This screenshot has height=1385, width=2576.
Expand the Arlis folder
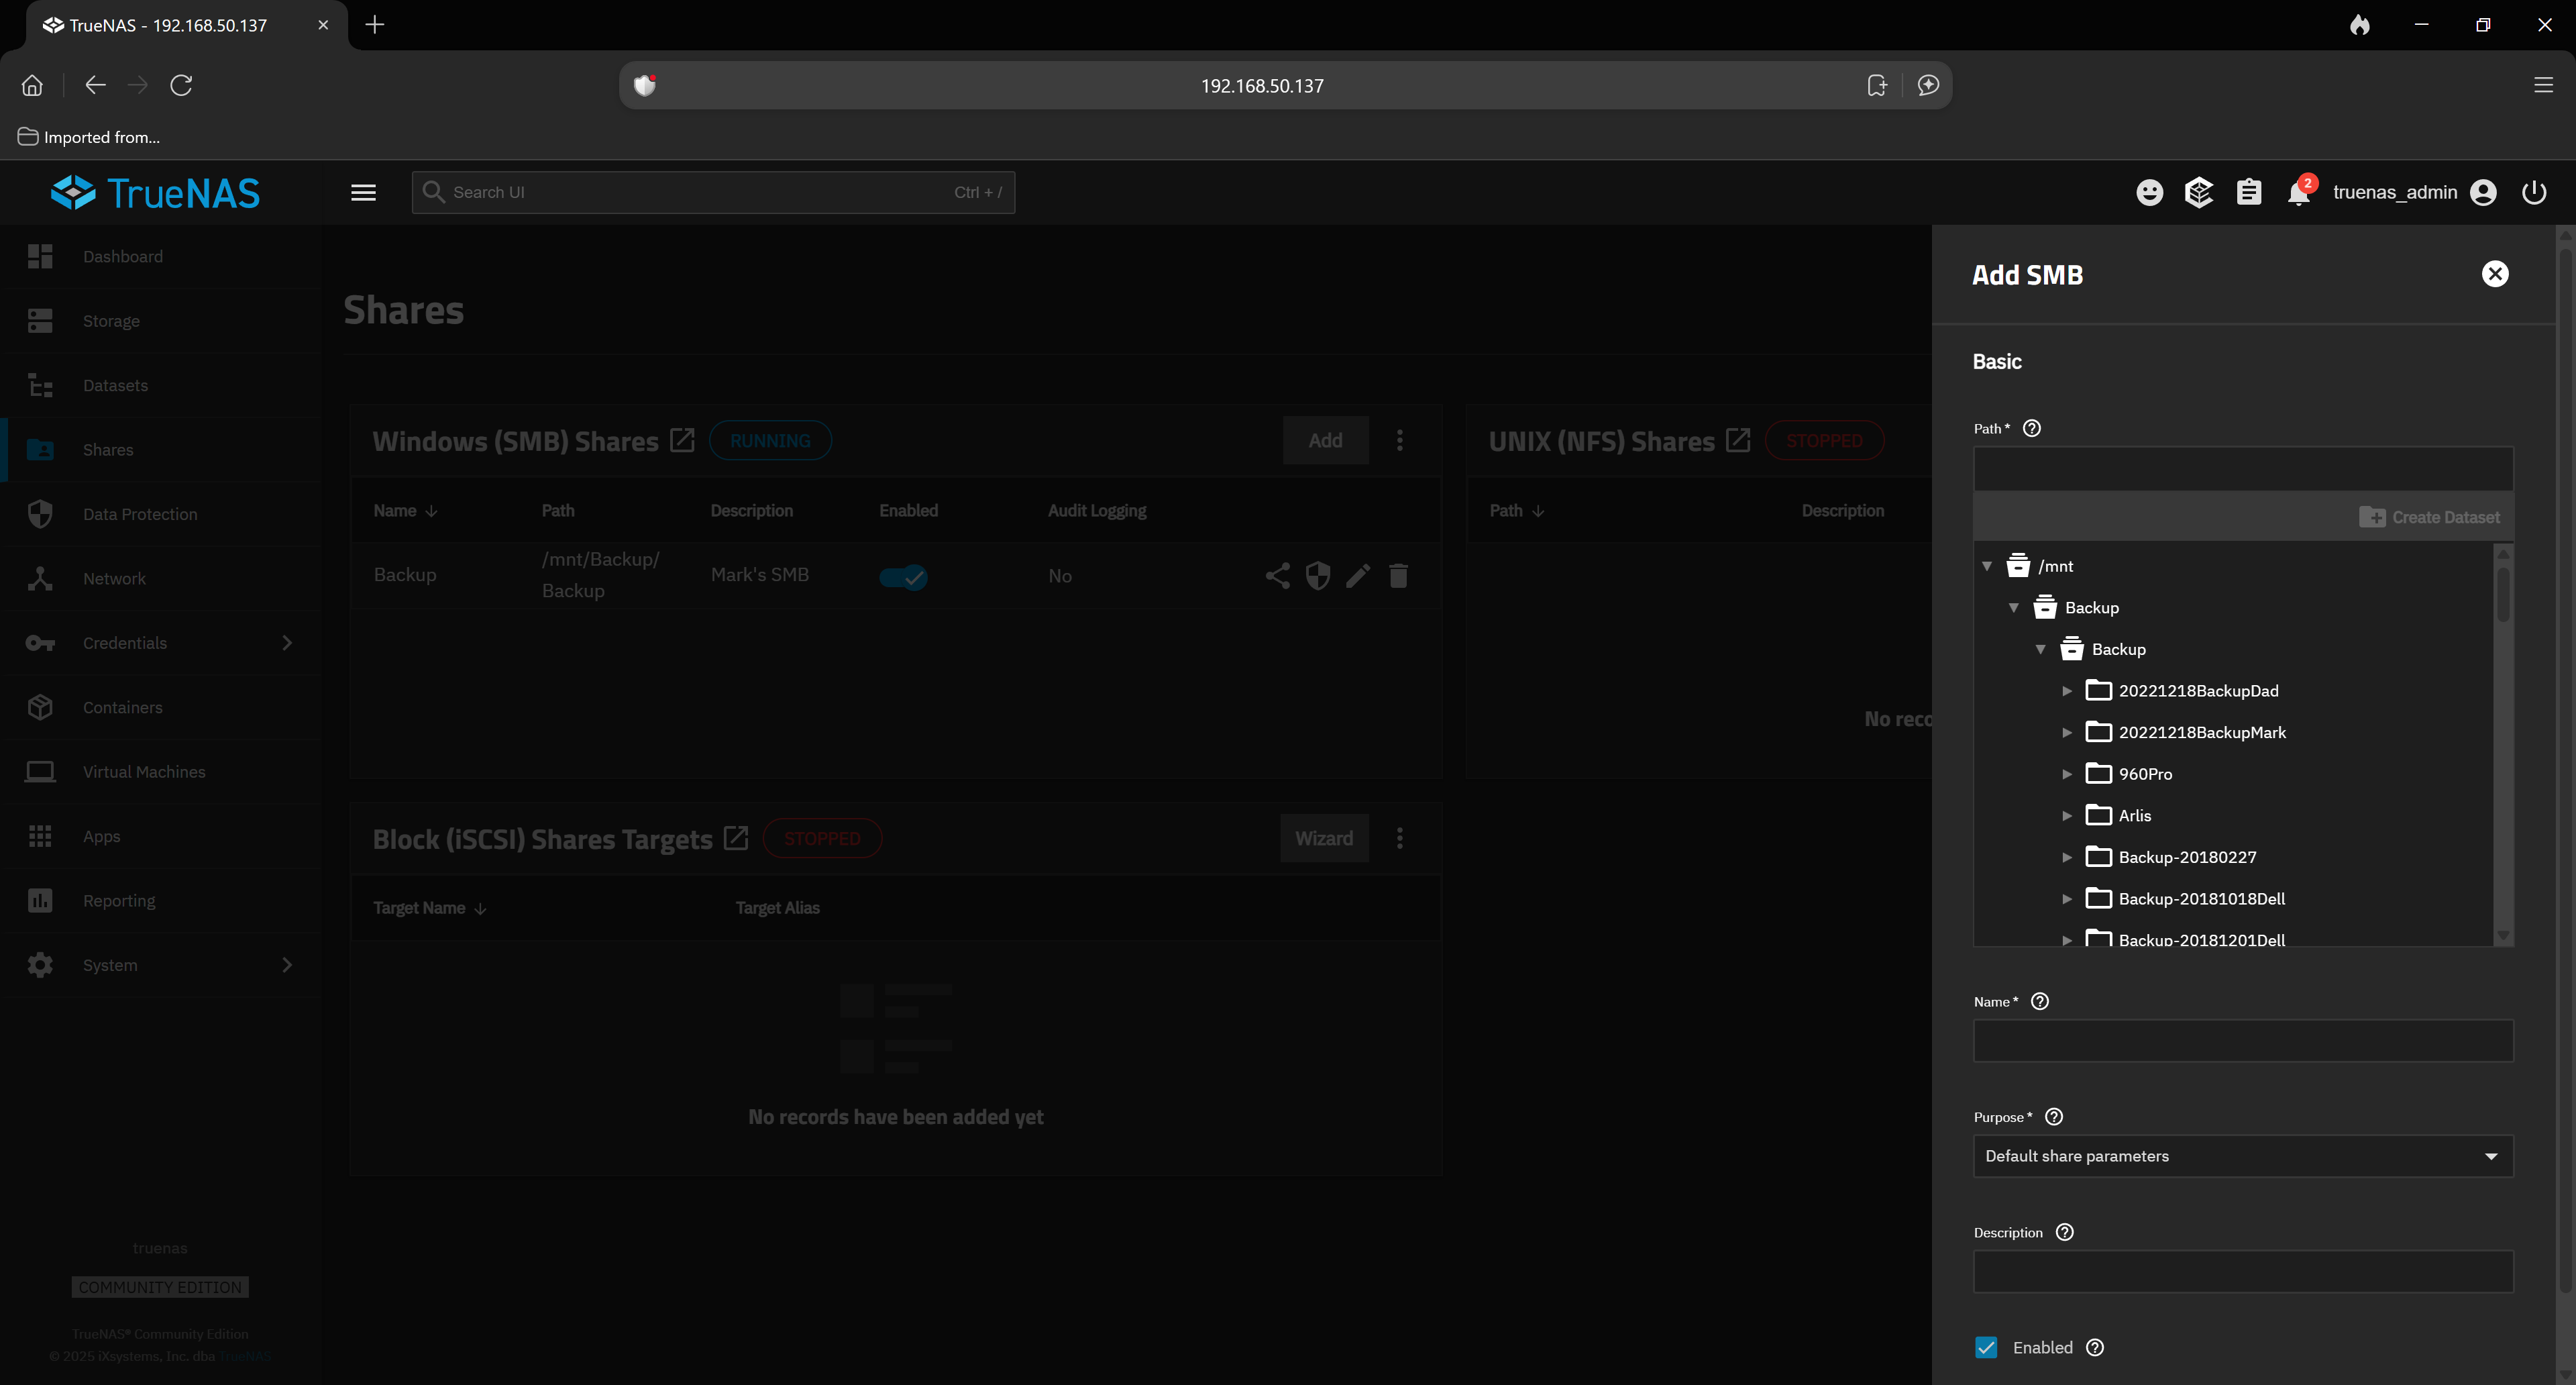[x=2067, y=816]
